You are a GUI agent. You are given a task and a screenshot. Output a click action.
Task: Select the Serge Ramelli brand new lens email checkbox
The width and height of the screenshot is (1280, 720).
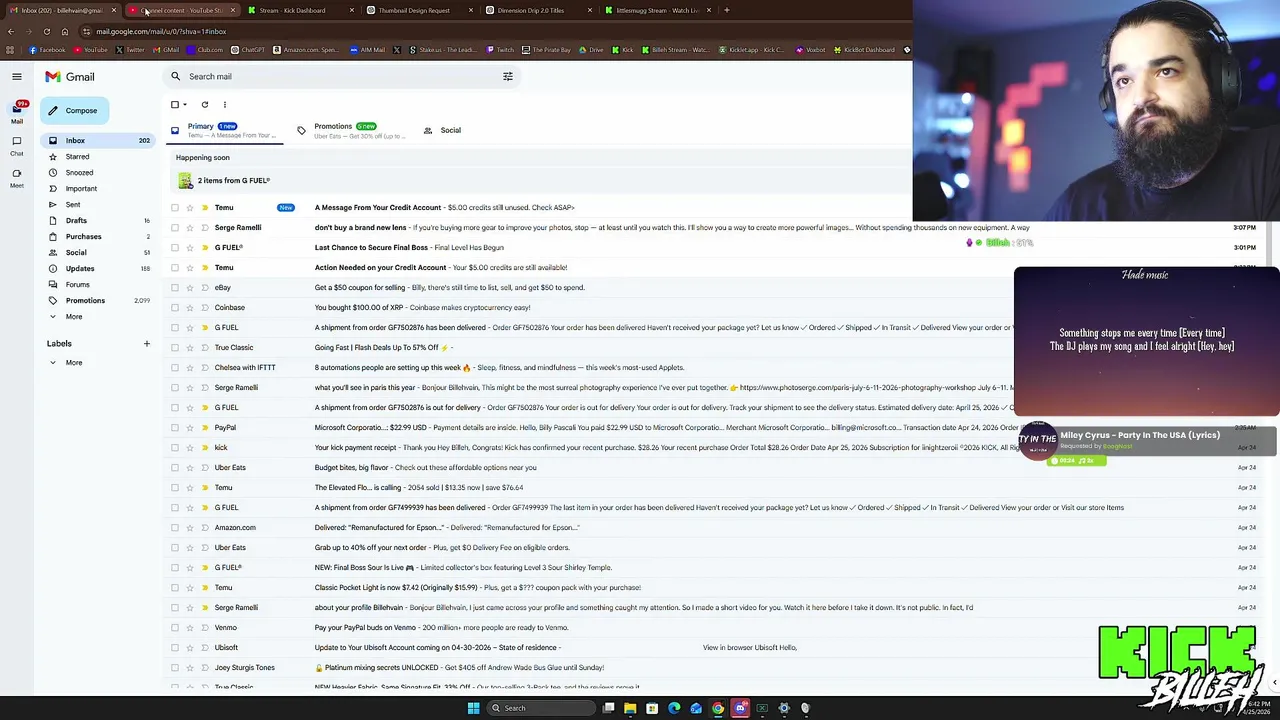point(175,228)
